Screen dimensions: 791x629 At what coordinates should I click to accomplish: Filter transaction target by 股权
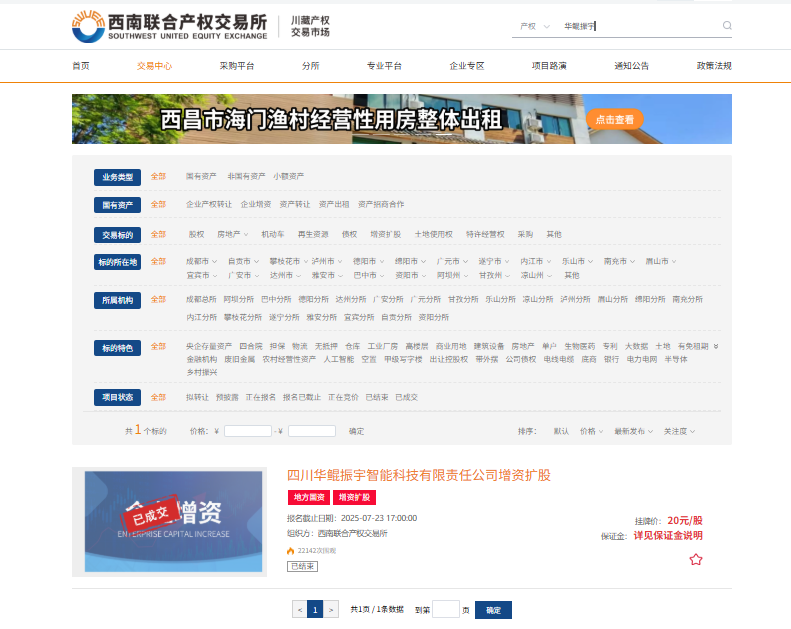click(x=196, y=235)
